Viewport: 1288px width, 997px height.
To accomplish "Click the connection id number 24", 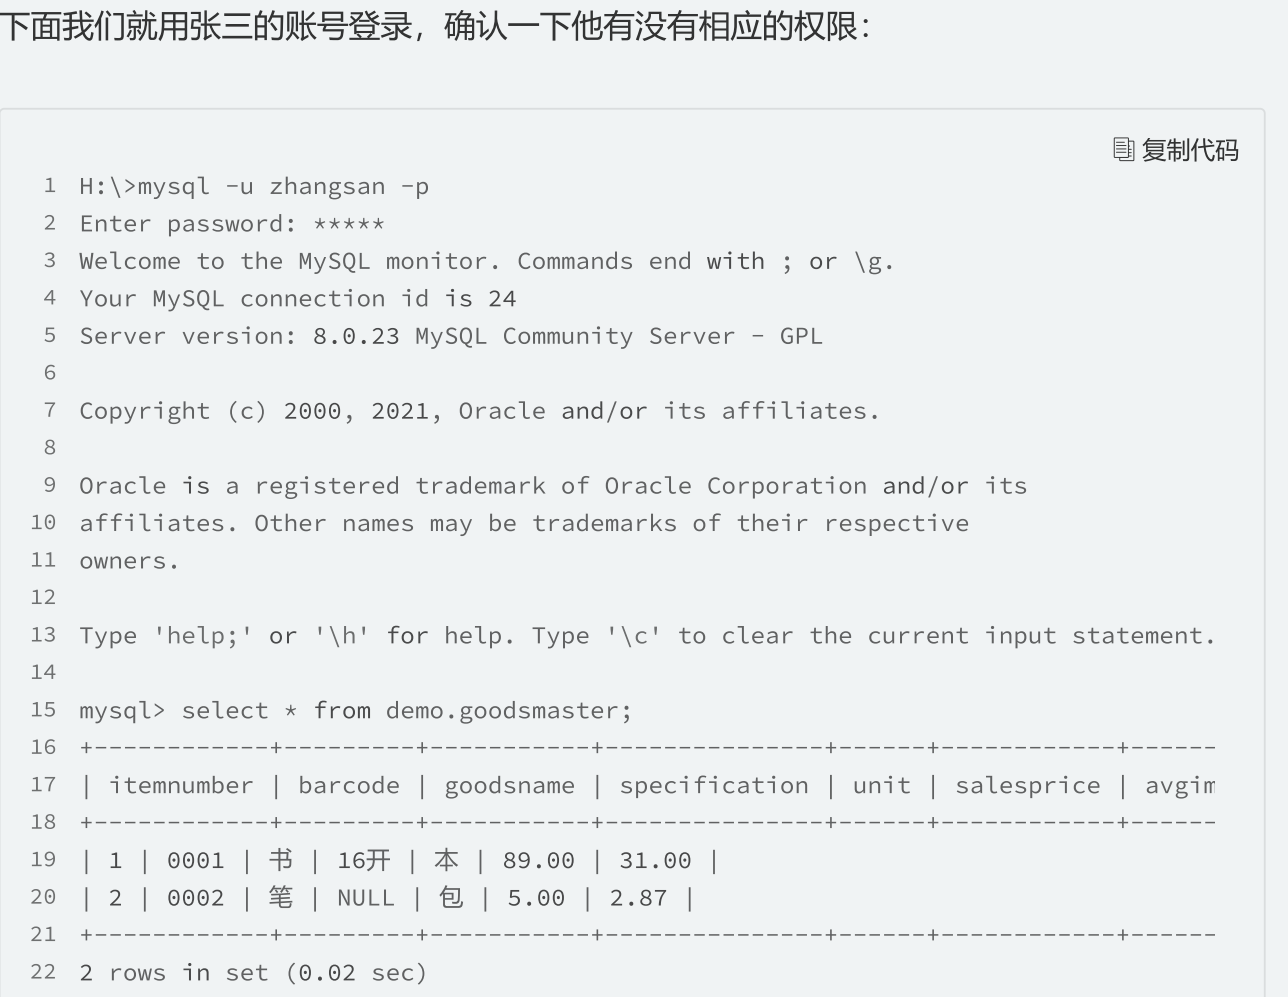I will pos(502,299).
